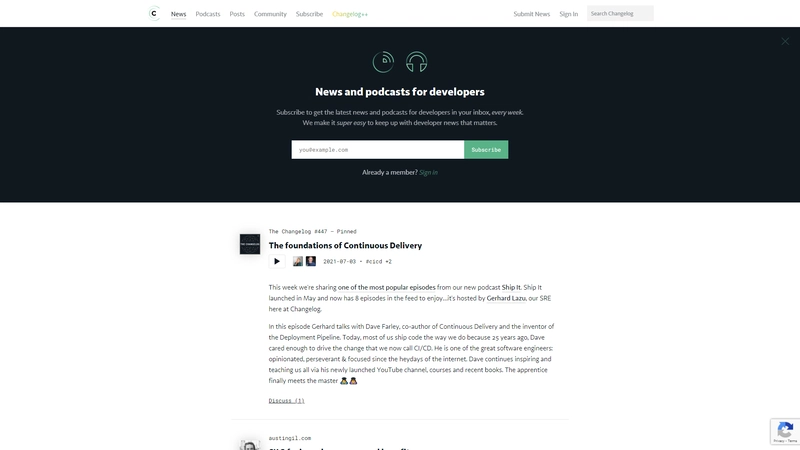
Task: Click the first guest avatar photo
Action: click(x=298, y=261)
